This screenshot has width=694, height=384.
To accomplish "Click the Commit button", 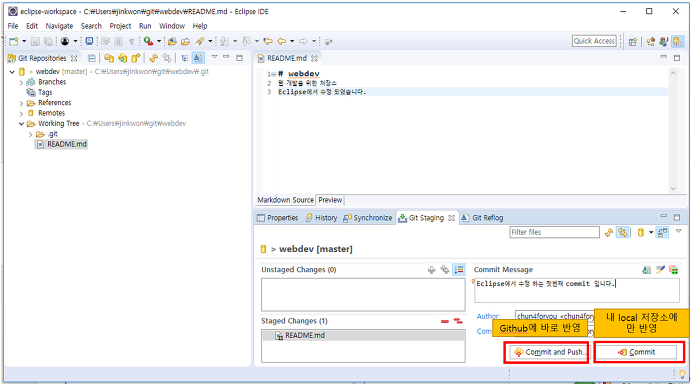I will click(x=636, y=352).
